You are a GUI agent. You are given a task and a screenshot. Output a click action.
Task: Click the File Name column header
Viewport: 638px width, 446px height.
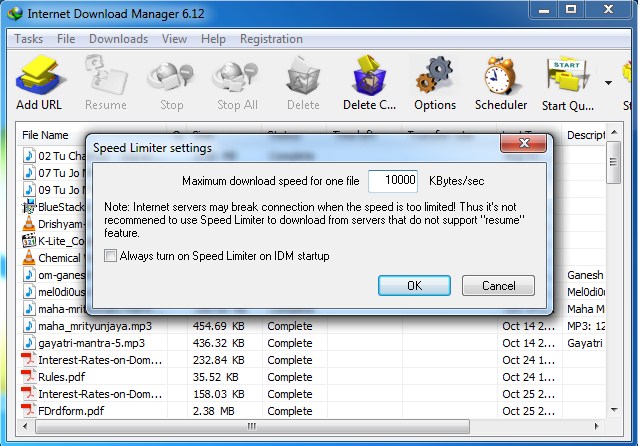(45, 135)
